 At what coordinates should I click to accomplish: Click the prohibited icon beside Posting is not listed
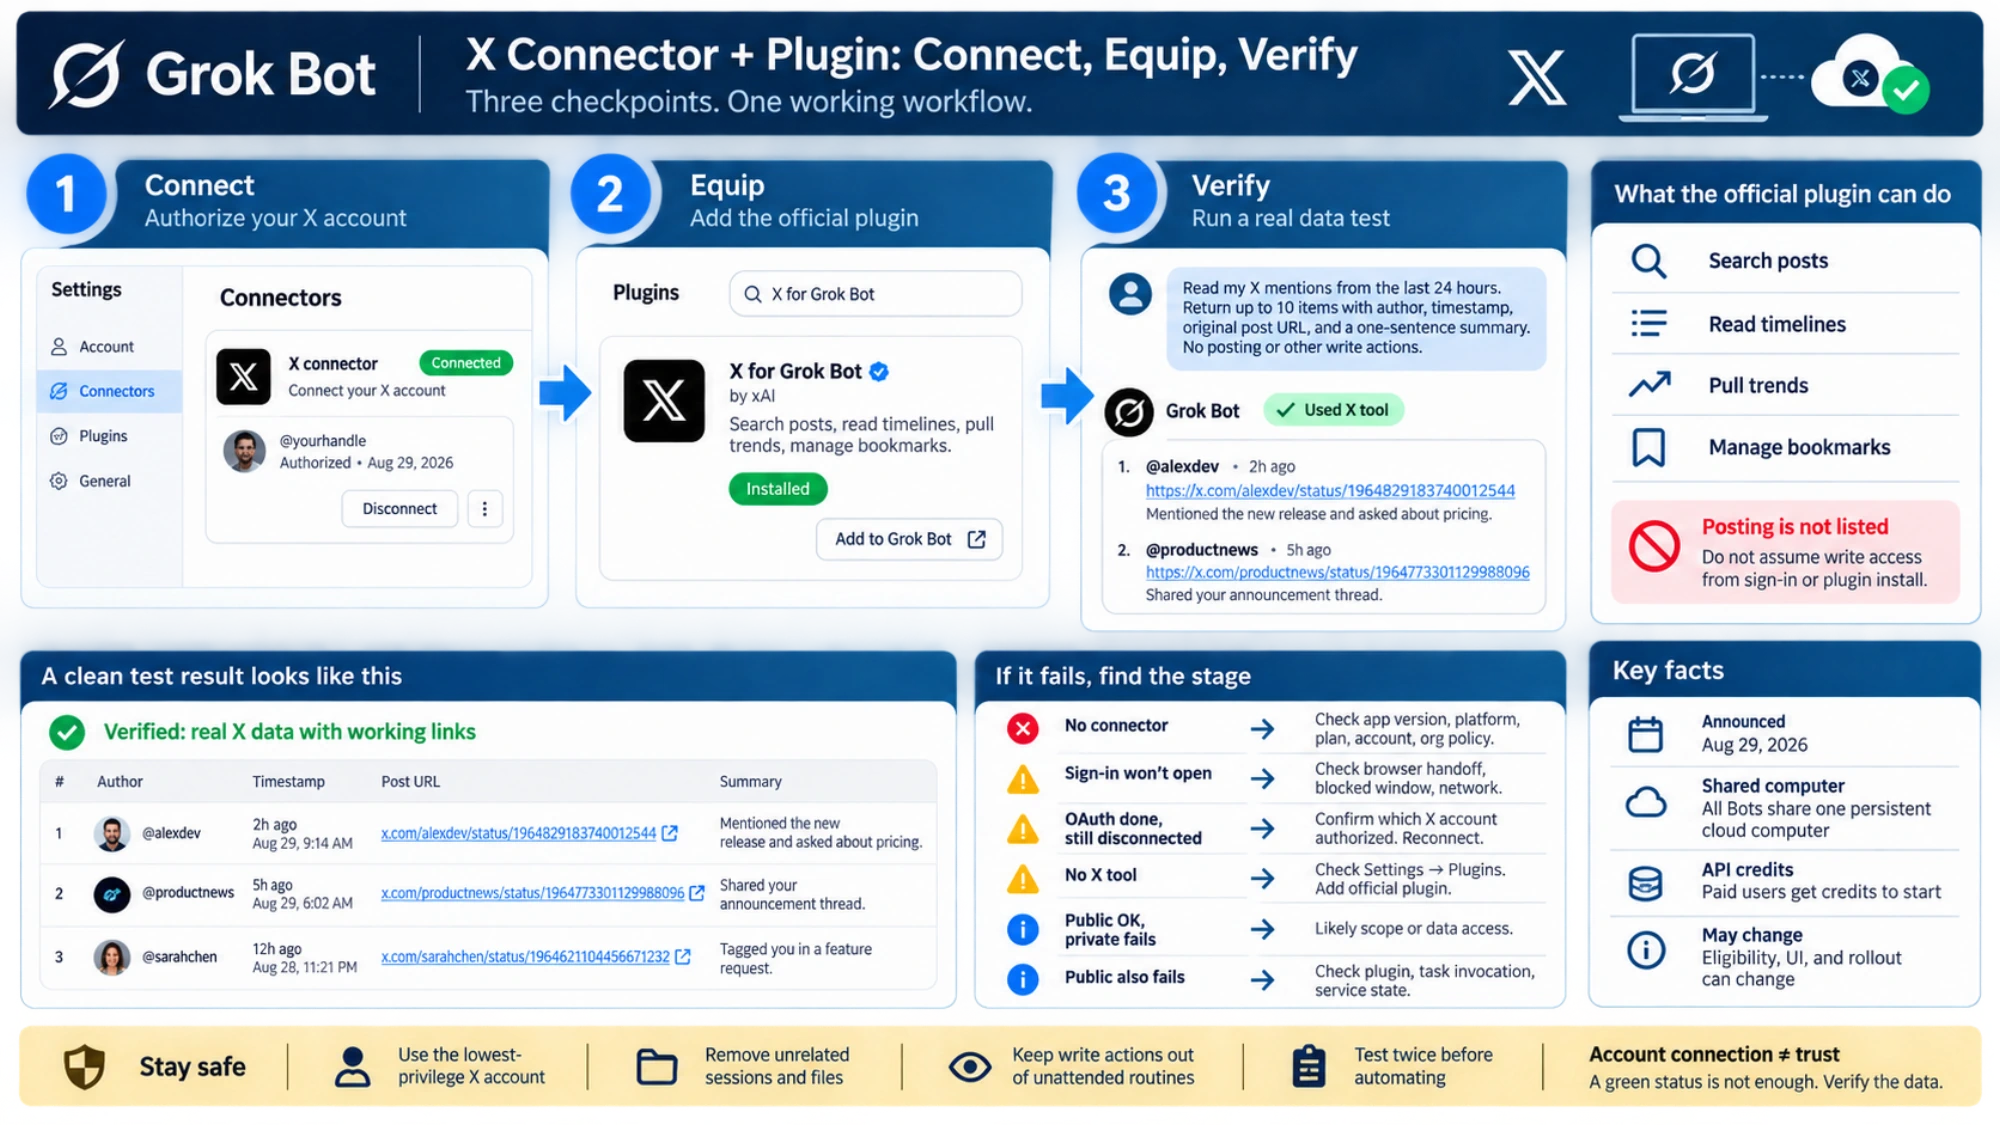click(1654, 545)
